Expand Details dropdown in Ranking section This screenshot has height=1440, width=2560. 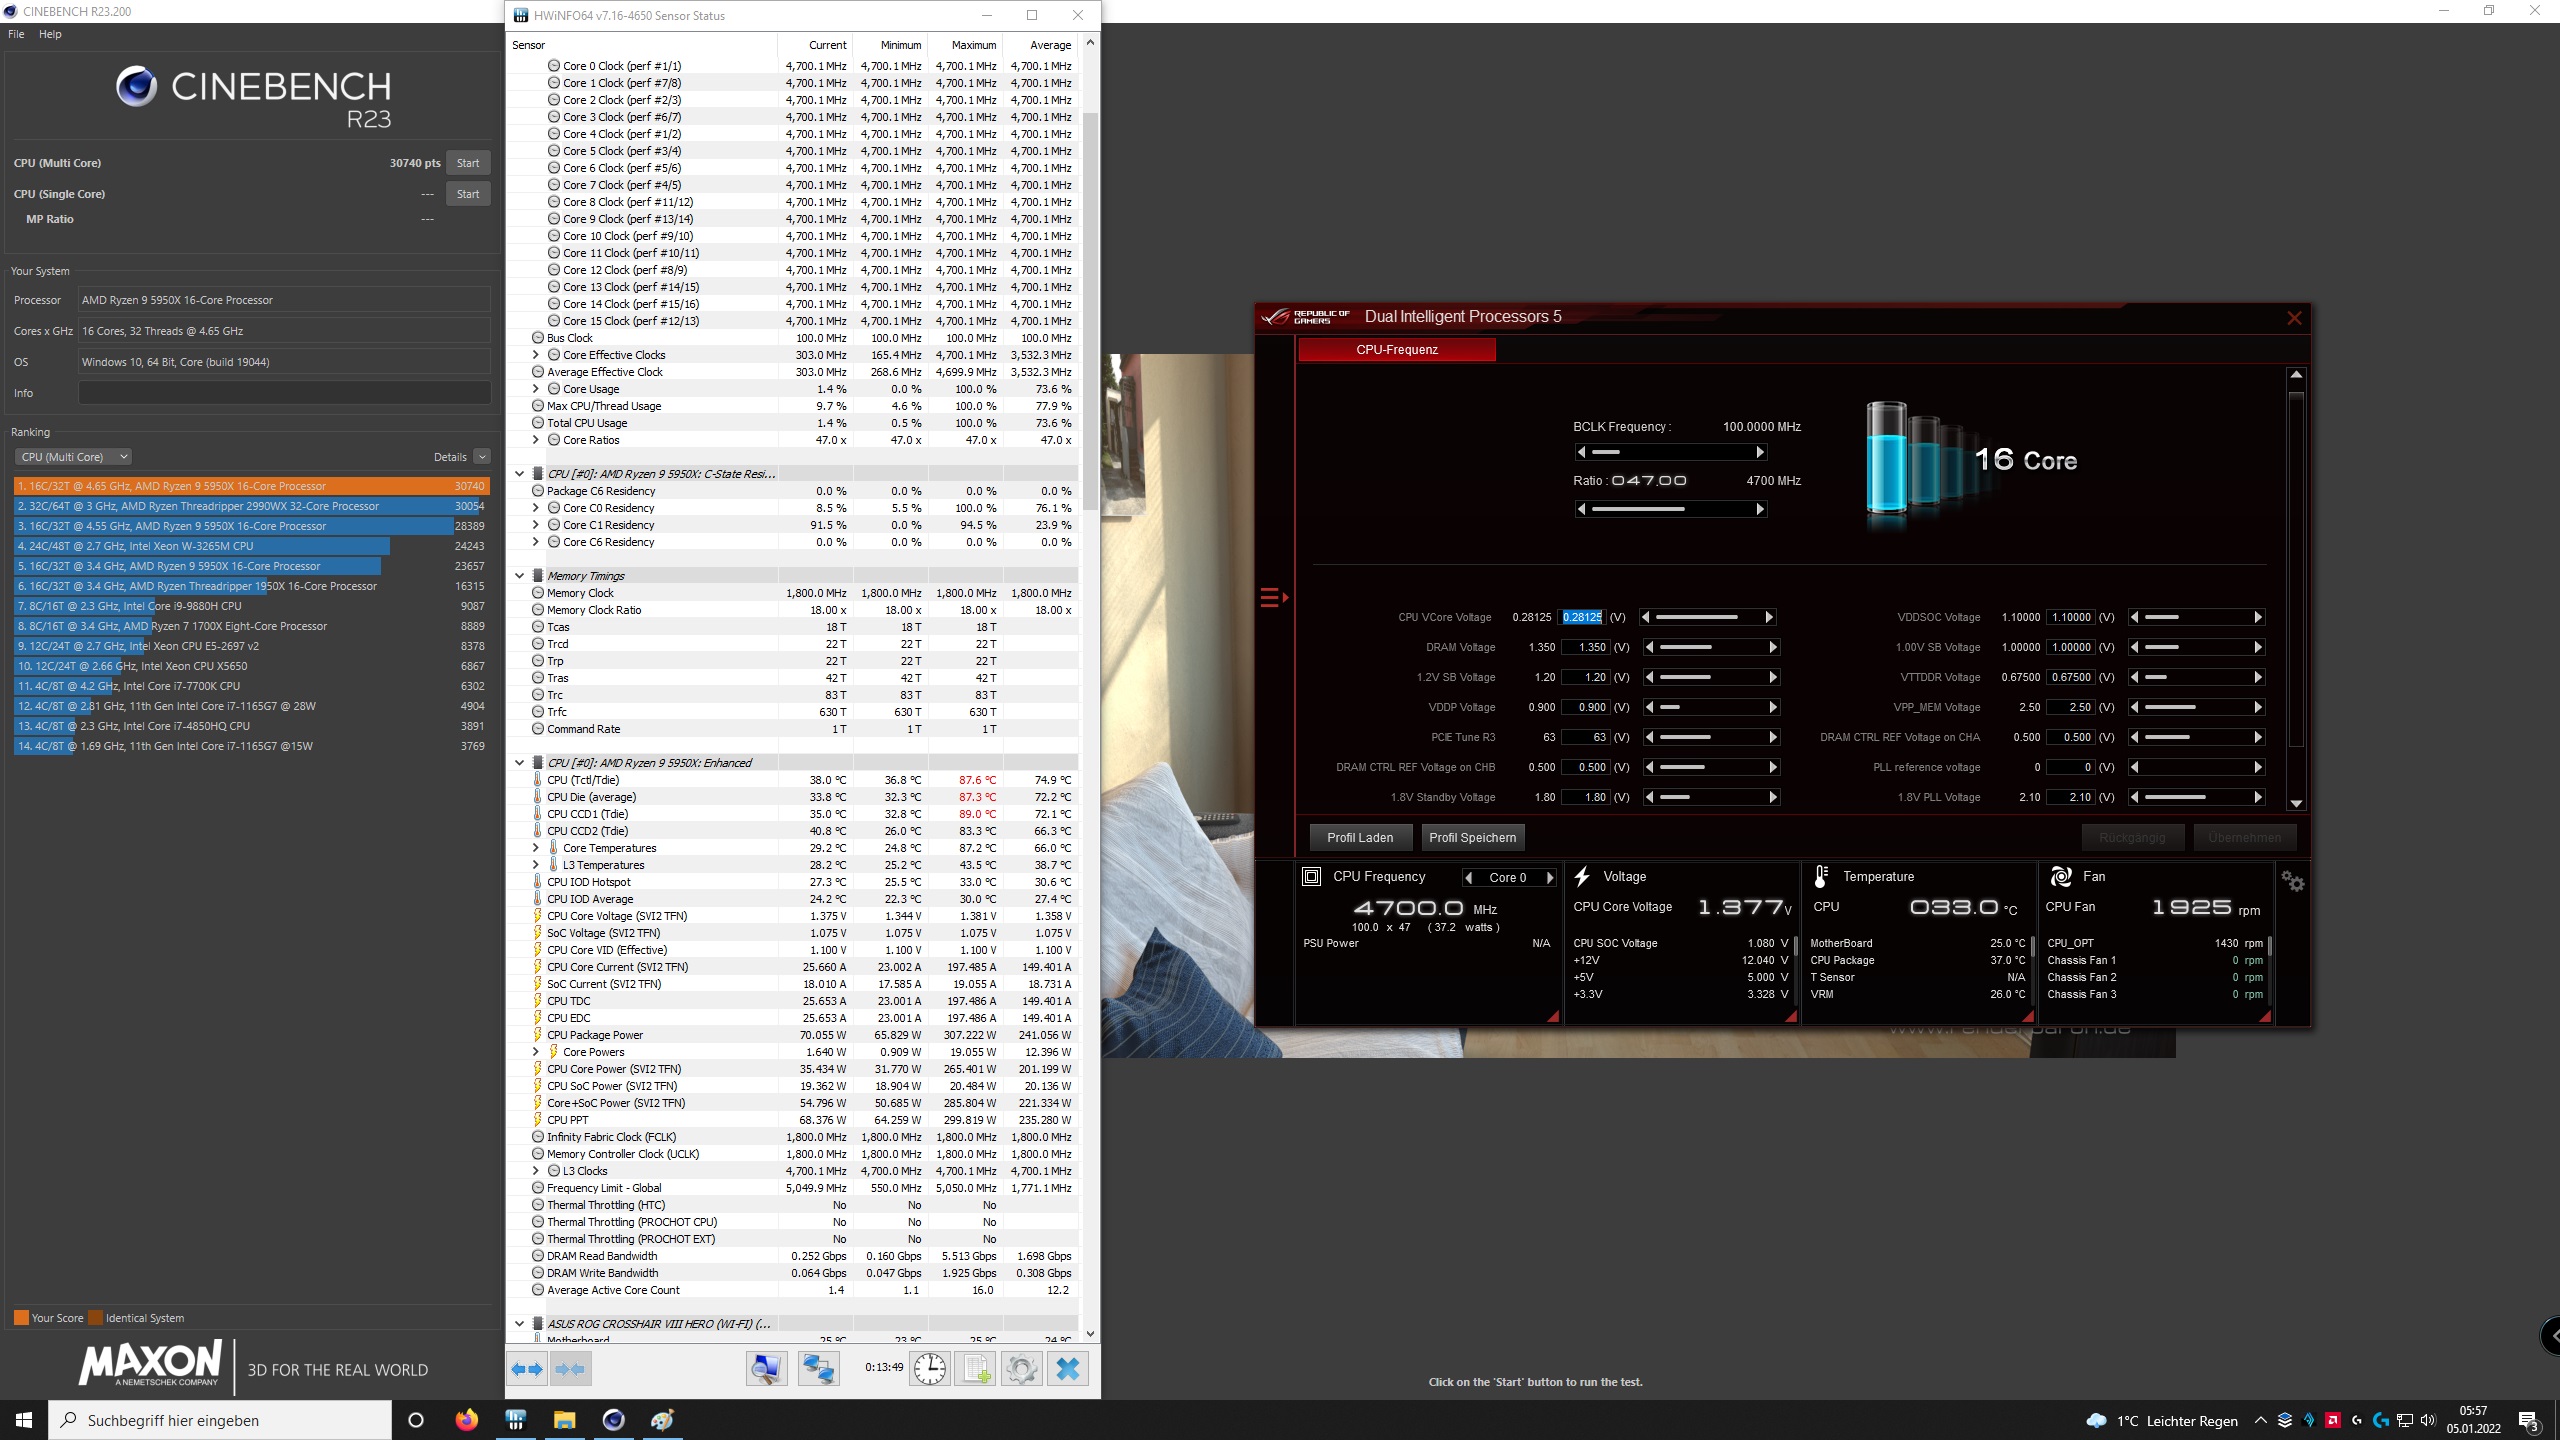482,457
